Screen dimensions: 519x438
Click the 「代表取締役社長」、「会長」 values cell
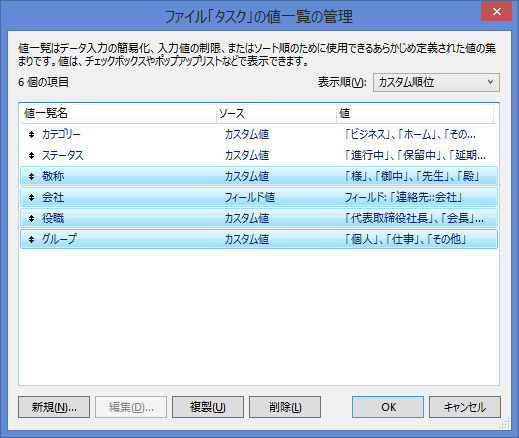pos(414,218)
